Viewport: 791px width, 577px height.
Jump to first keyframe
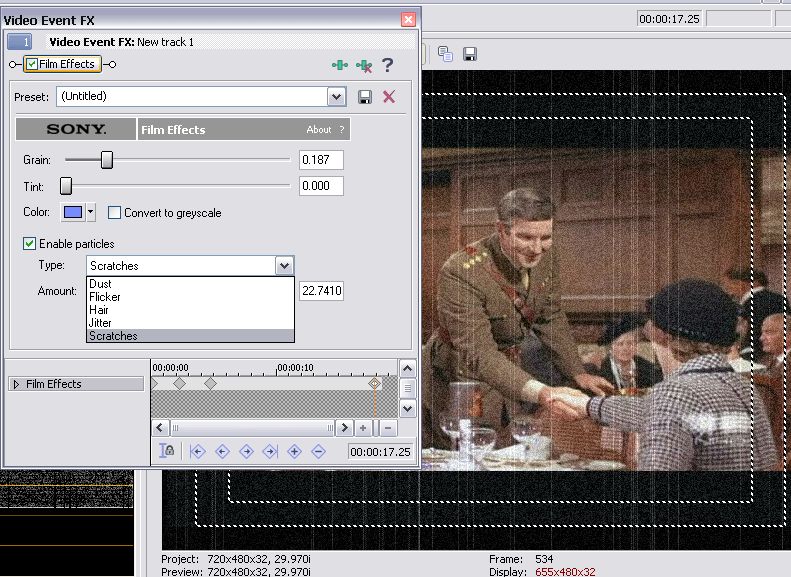tap(198, 451)
